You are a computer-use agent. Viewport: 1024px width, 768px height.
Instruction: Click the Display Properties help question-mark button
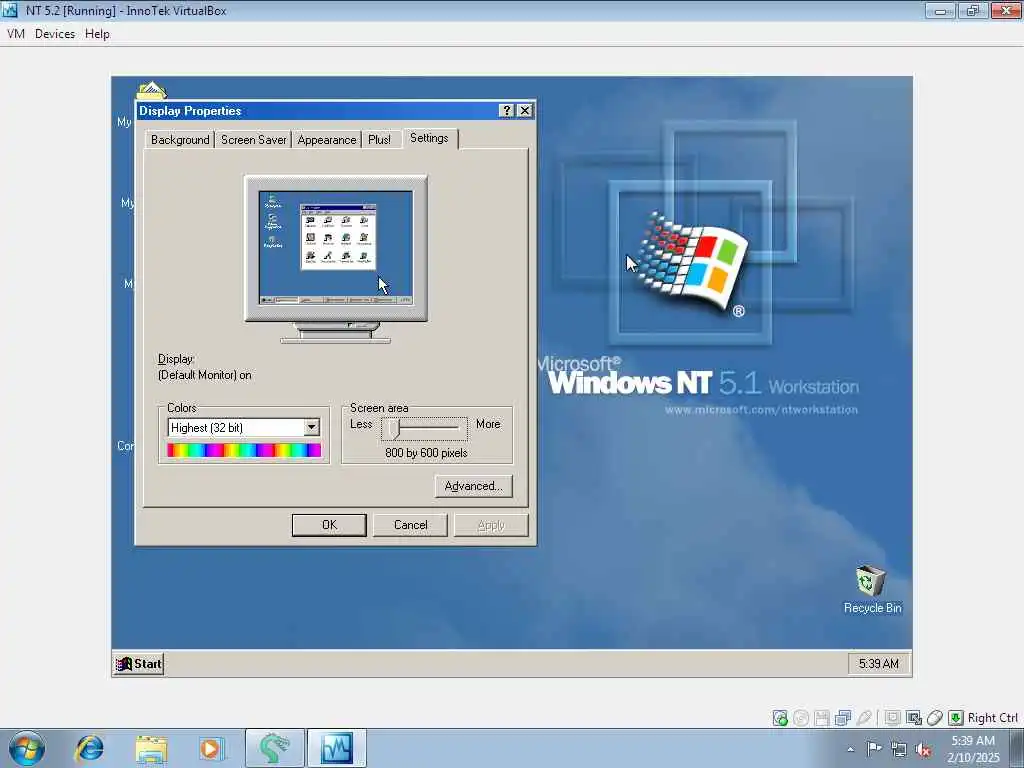tap(506, 110)
